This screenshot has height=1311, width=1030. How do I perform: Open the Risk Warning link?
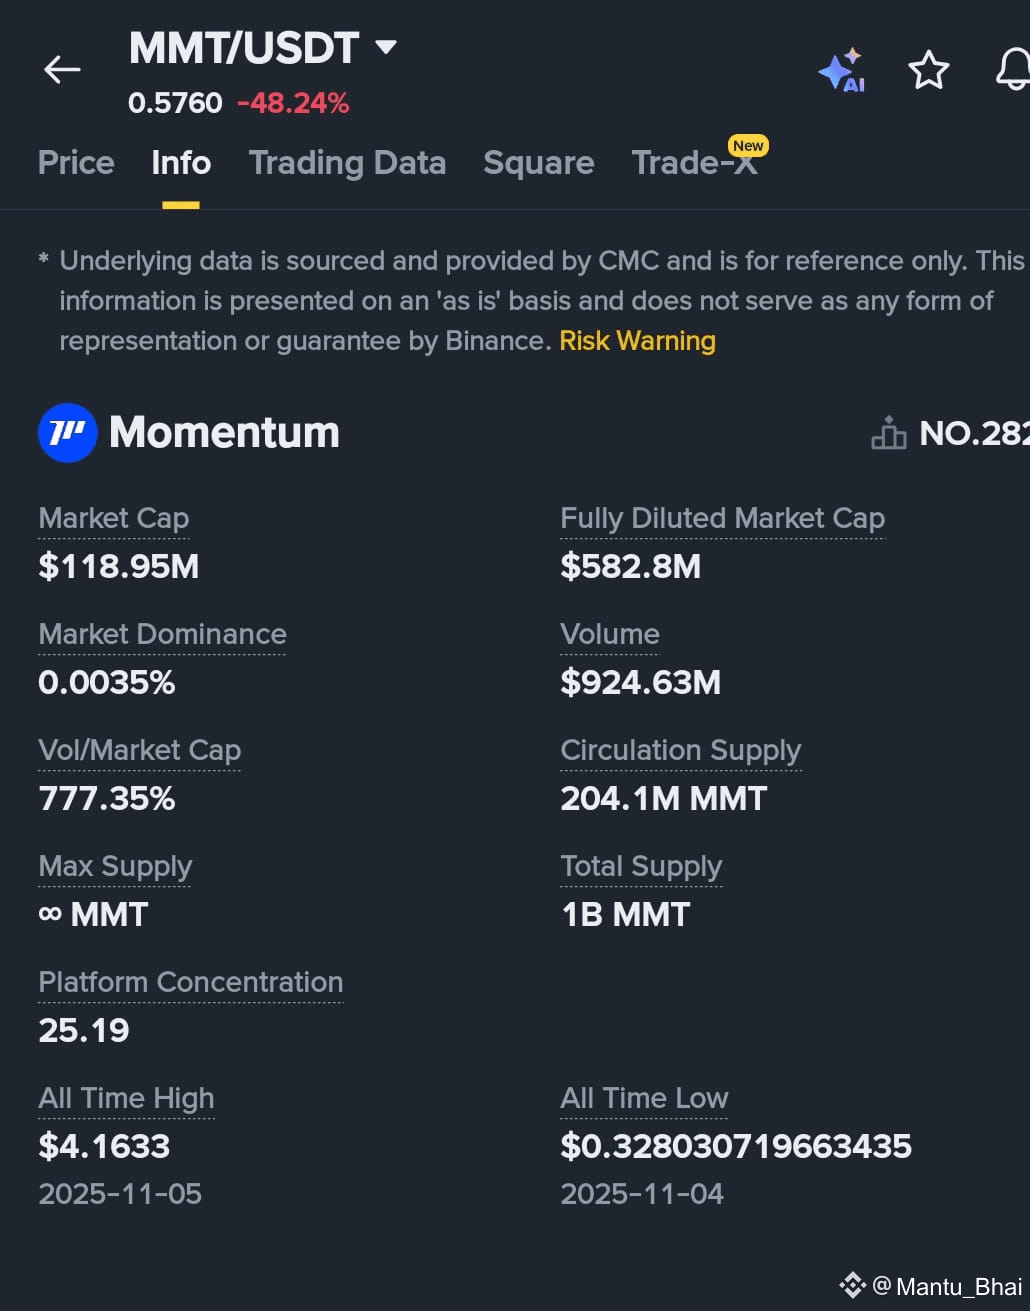click(637, 341)
